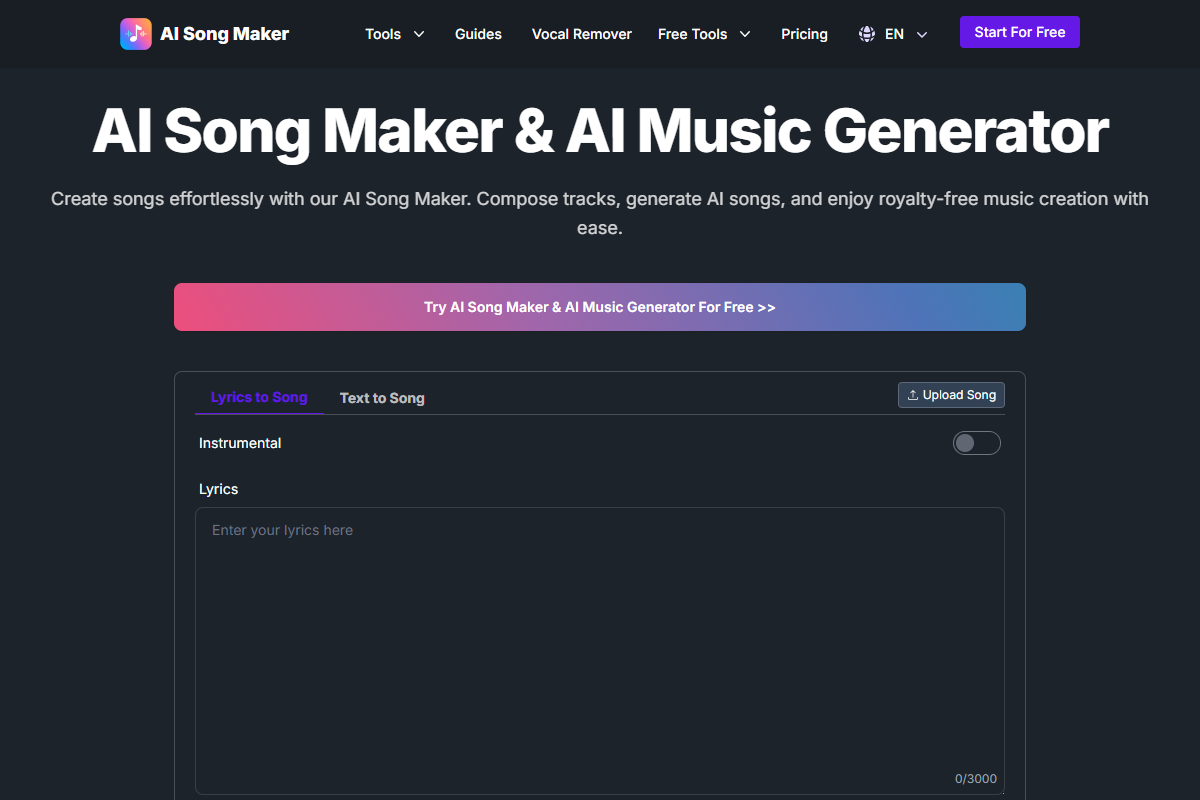Open the Tools dropdown chevron
This screenshot has width=1200, height=800.
point(420,34)
